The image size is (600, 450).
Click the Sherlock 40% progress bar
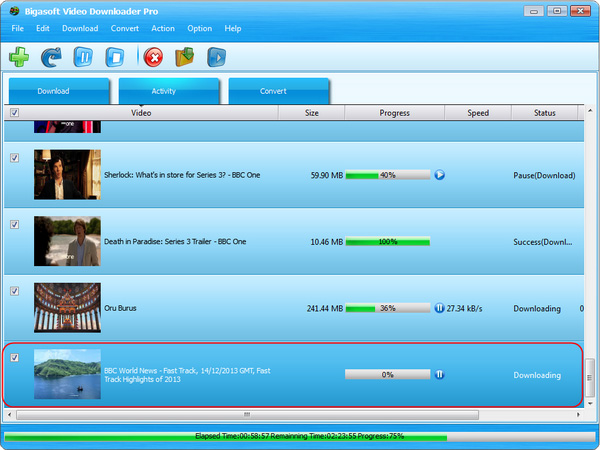[388, 175]
